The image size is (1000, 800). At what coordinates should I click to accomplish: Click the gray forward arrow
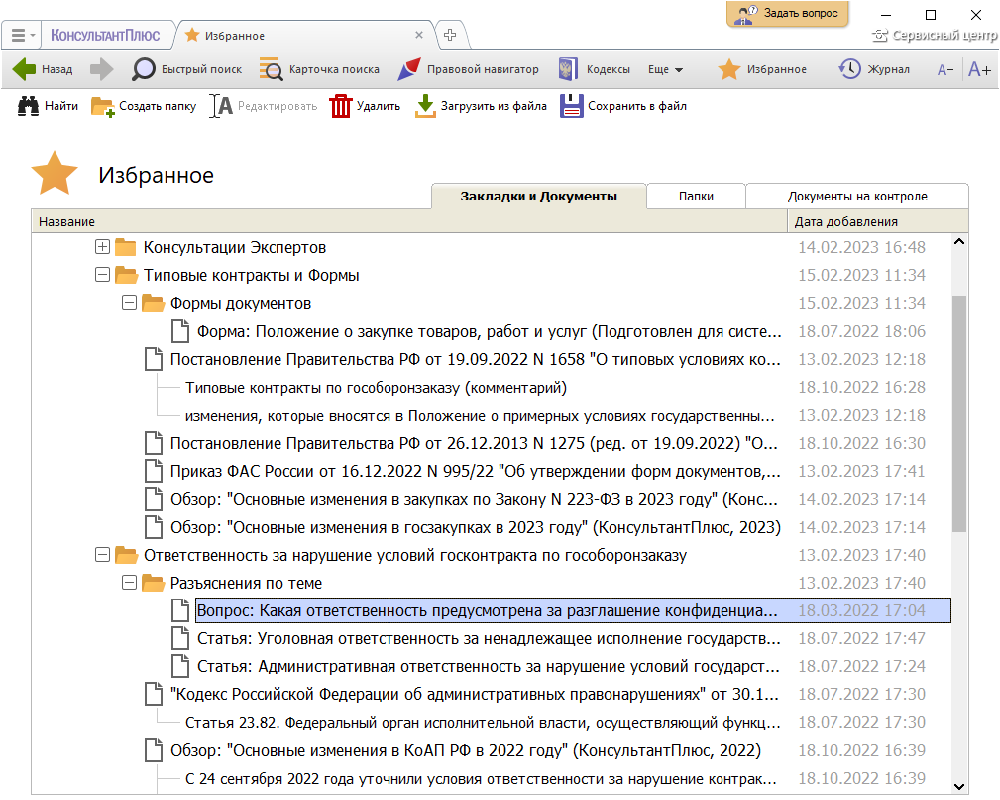(x=101, y=69)
